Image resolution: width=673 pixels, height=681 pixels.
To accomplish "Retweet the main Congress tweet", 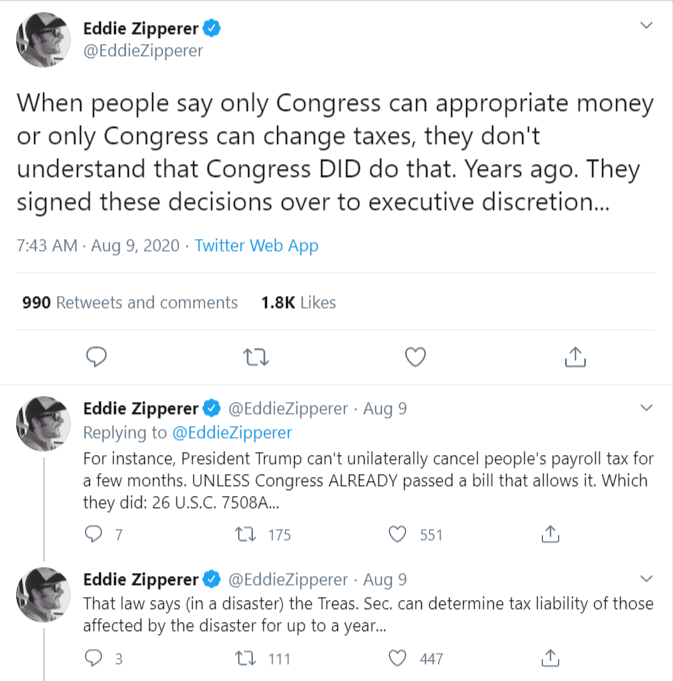I will pos(255,356).
